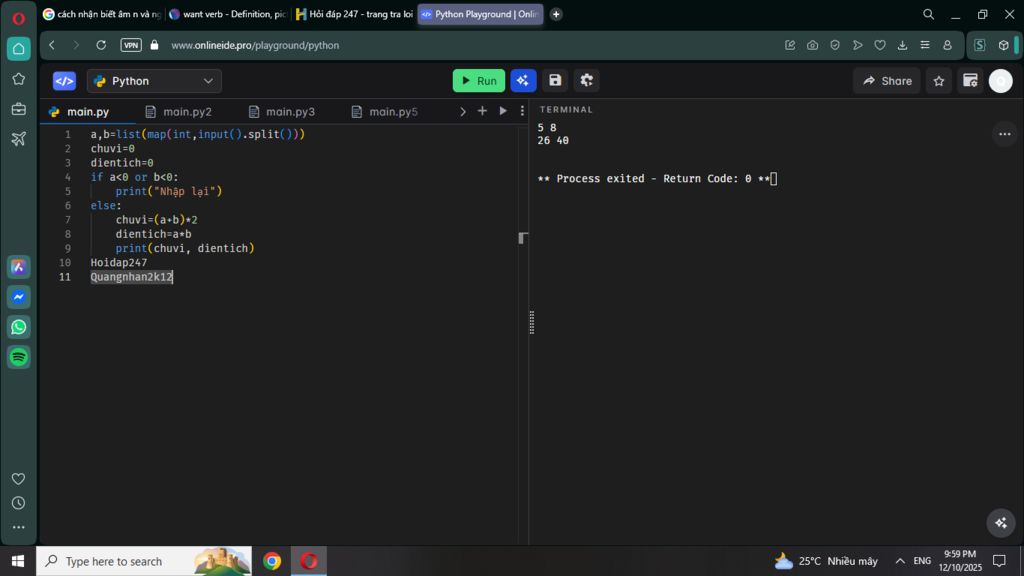The width and height of the screenshot is (1024, 576).
Task: Open the notifications action center
Action: coord(999,561)
